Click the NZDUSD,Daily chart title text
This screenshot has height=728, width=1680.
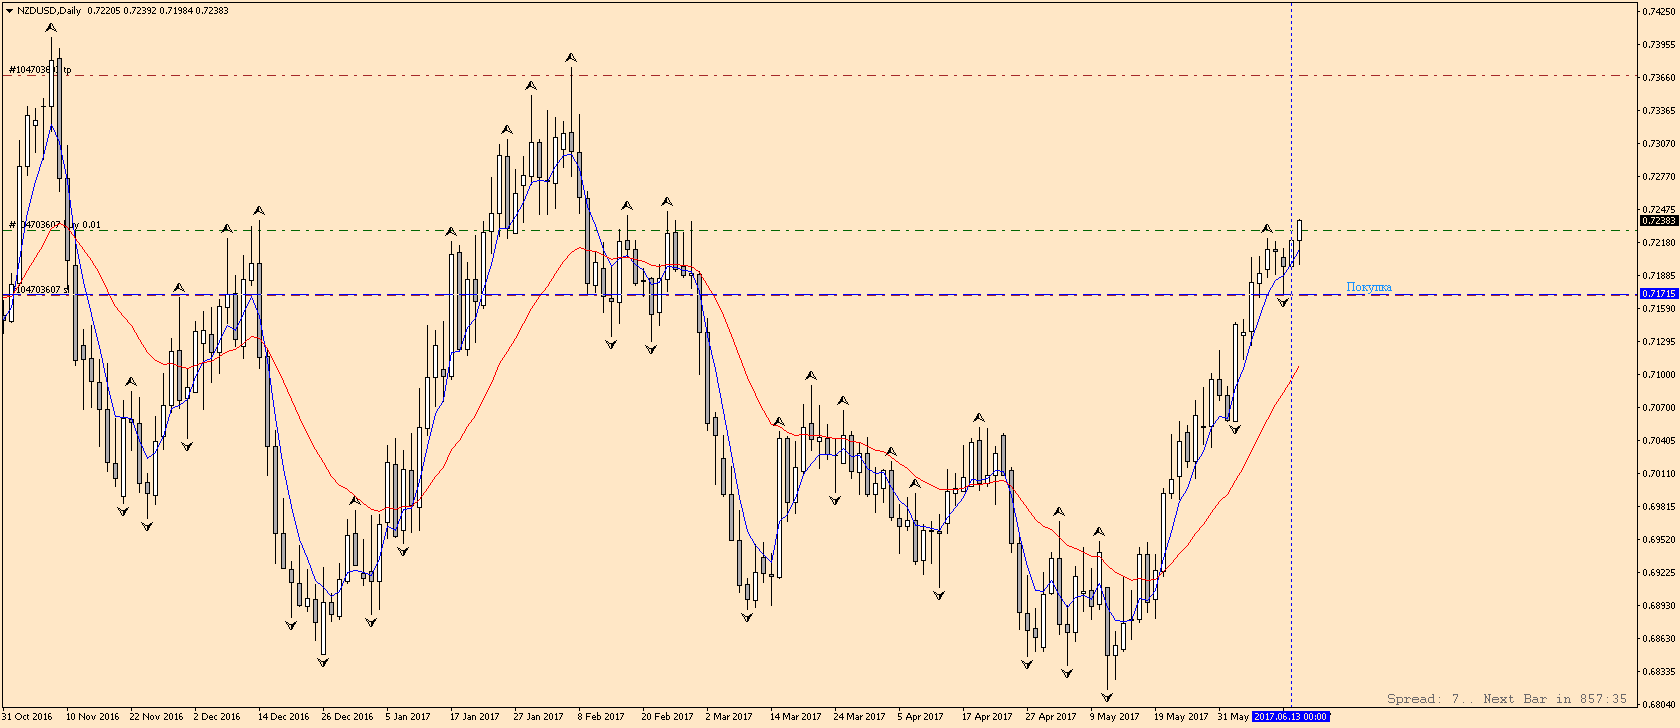(x=49, y=11)
